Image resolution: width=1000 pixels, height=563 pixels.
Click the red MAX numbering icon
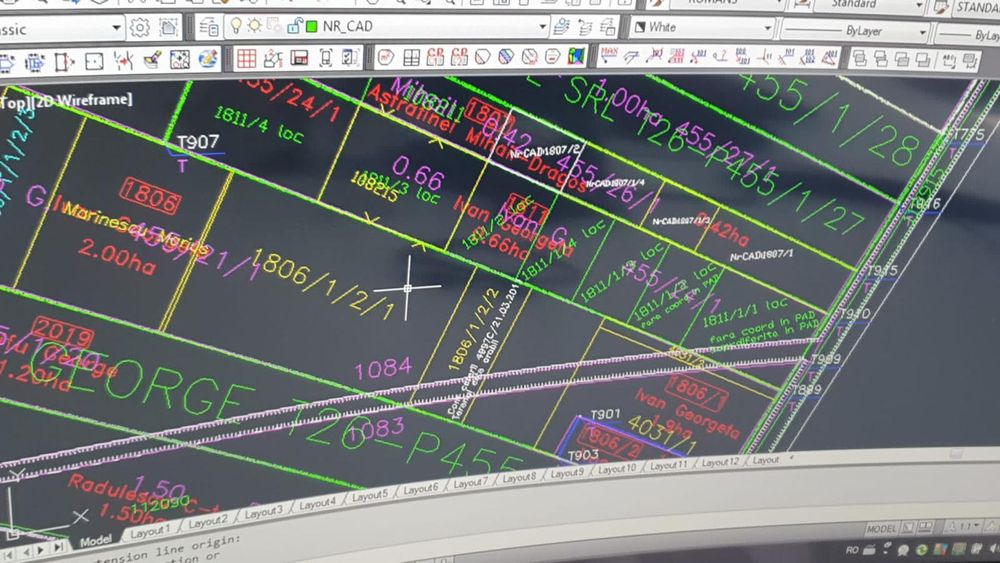609,55
